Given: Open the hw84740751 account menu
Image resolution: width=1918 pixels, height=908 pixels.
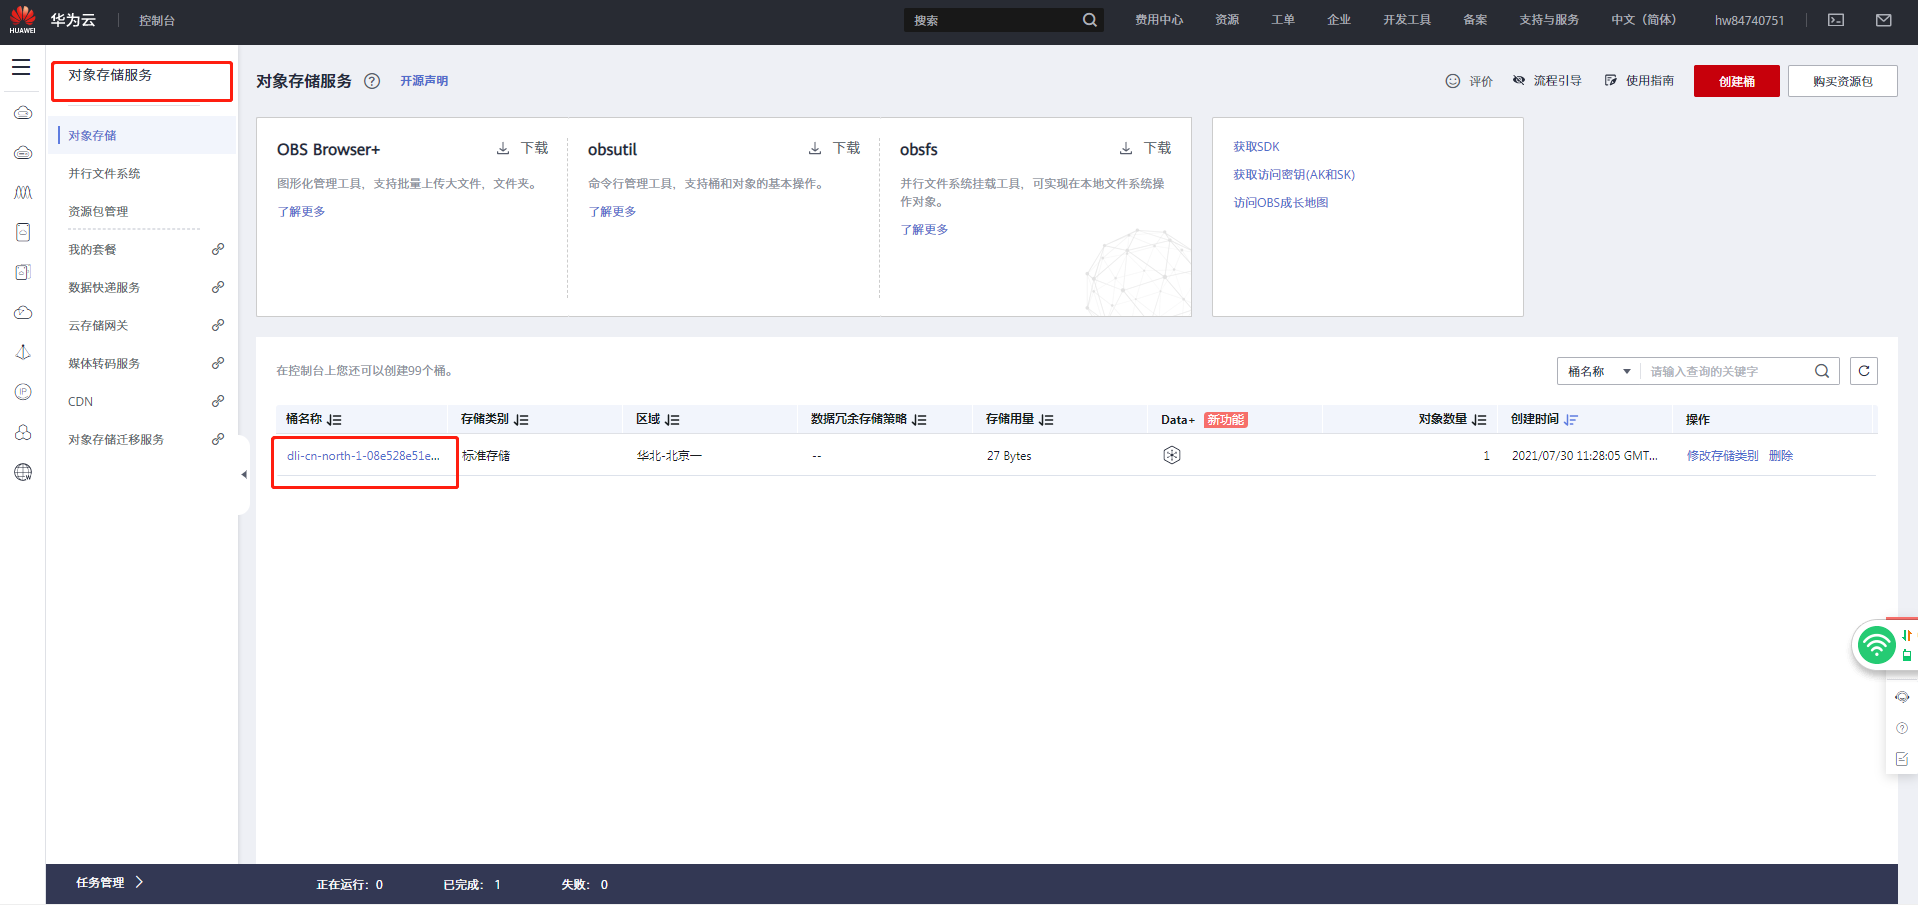Looking at the screenshot, I should pos(1749,20).
